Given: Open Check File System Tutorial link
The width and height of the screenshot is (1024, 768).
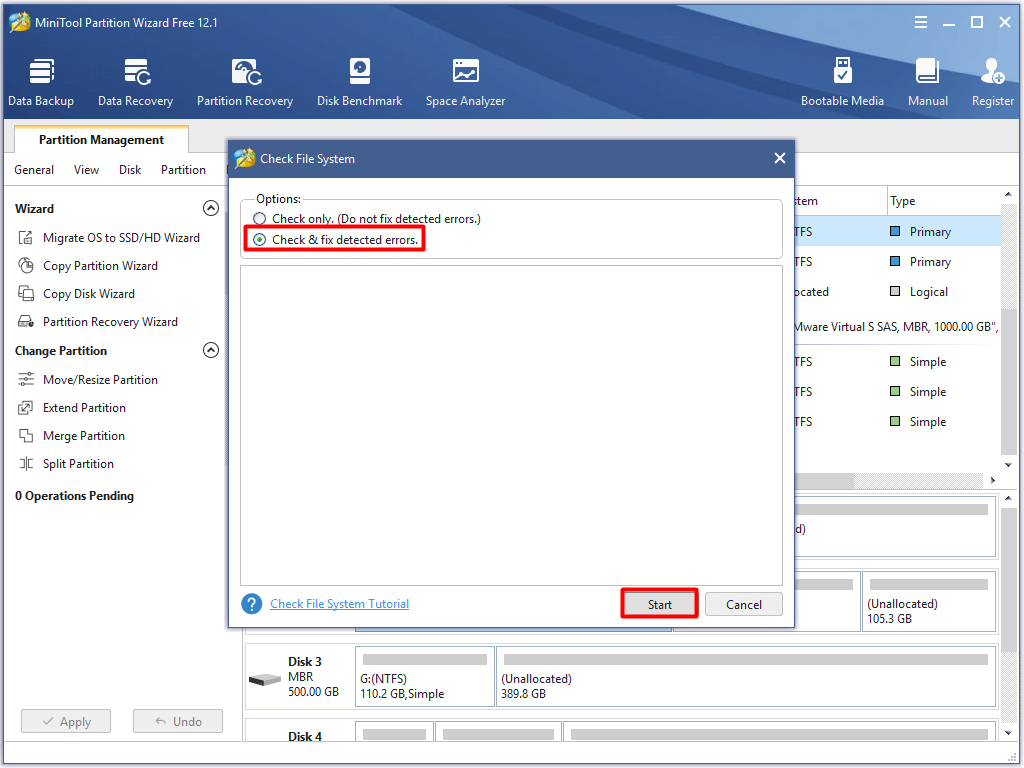Looking at the screenshot, I should (x=340, y=604).
